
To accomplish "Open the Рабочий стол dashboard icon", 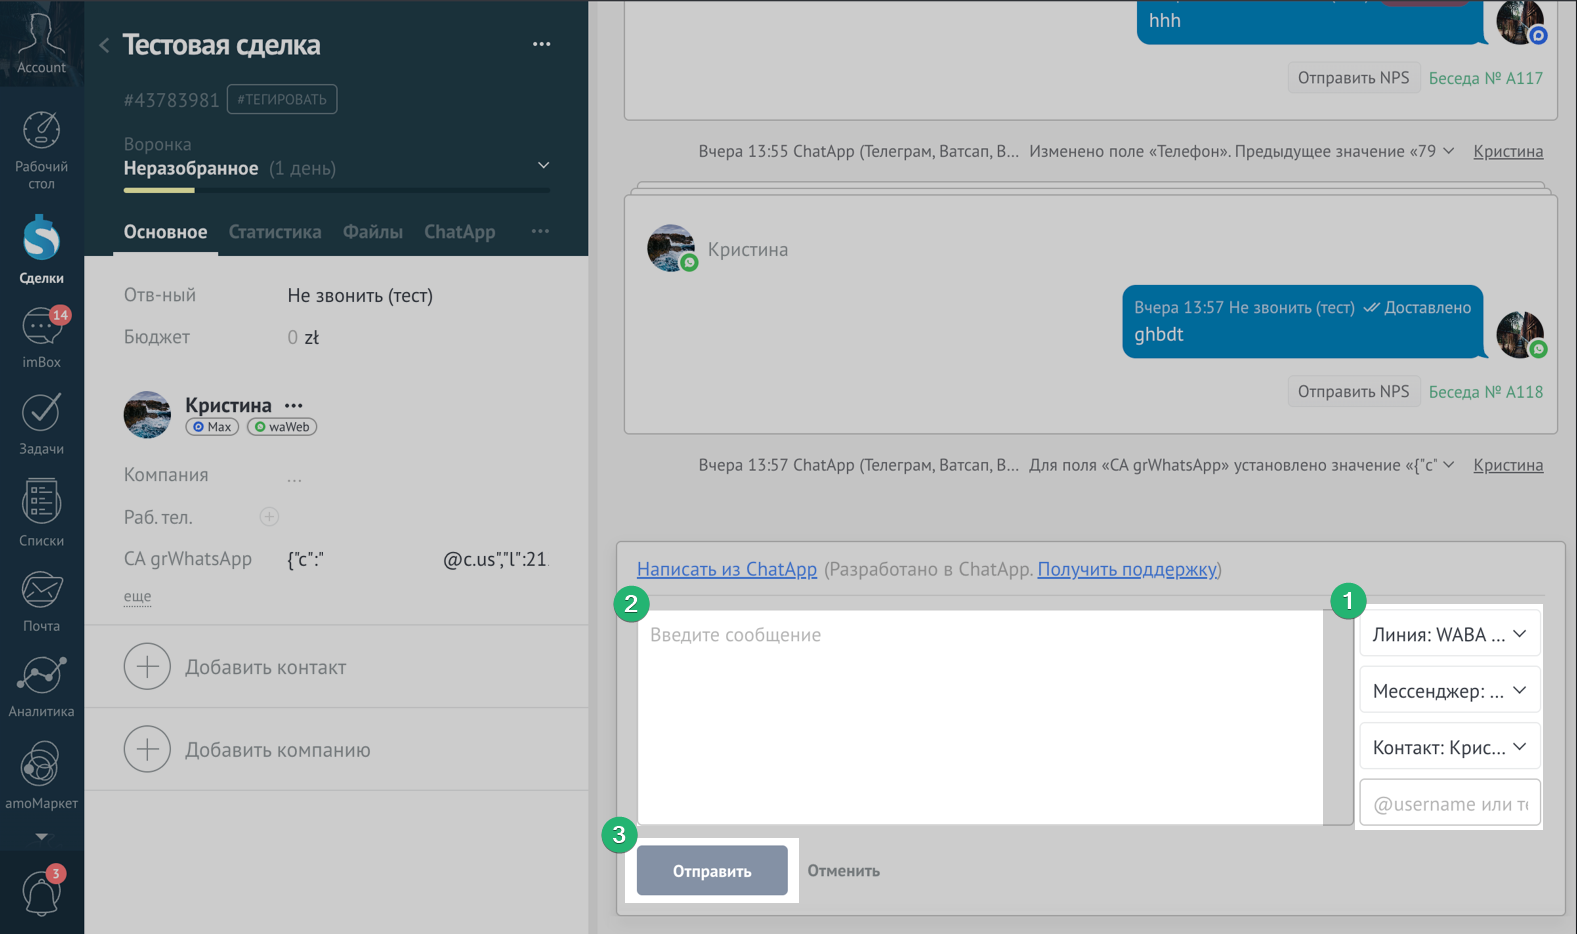I will pos(41,132).
